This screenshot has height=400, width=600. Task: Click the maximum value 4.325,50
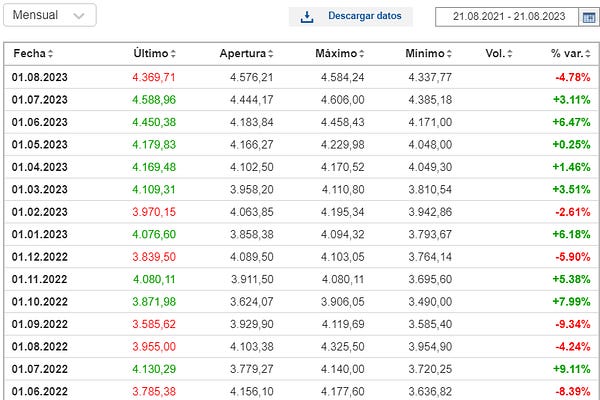pyautogui.click(x=342, y=347)
